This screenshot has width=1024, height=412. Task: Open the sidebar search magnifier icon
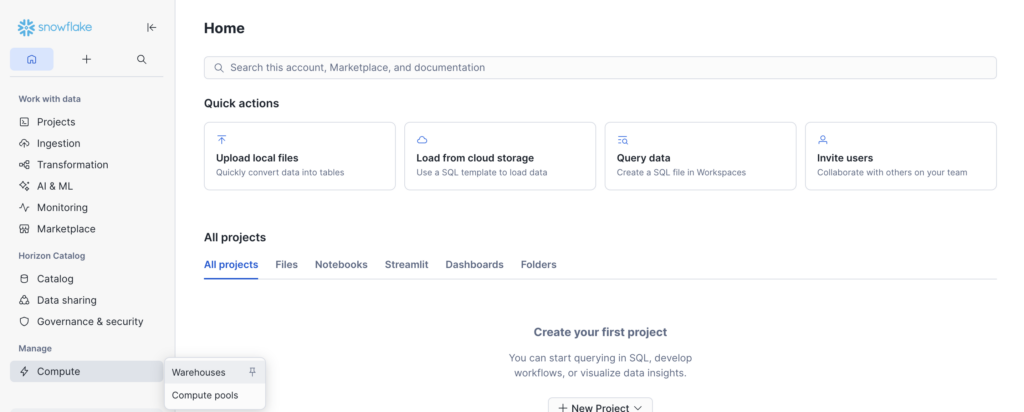[x=142, y=59]
